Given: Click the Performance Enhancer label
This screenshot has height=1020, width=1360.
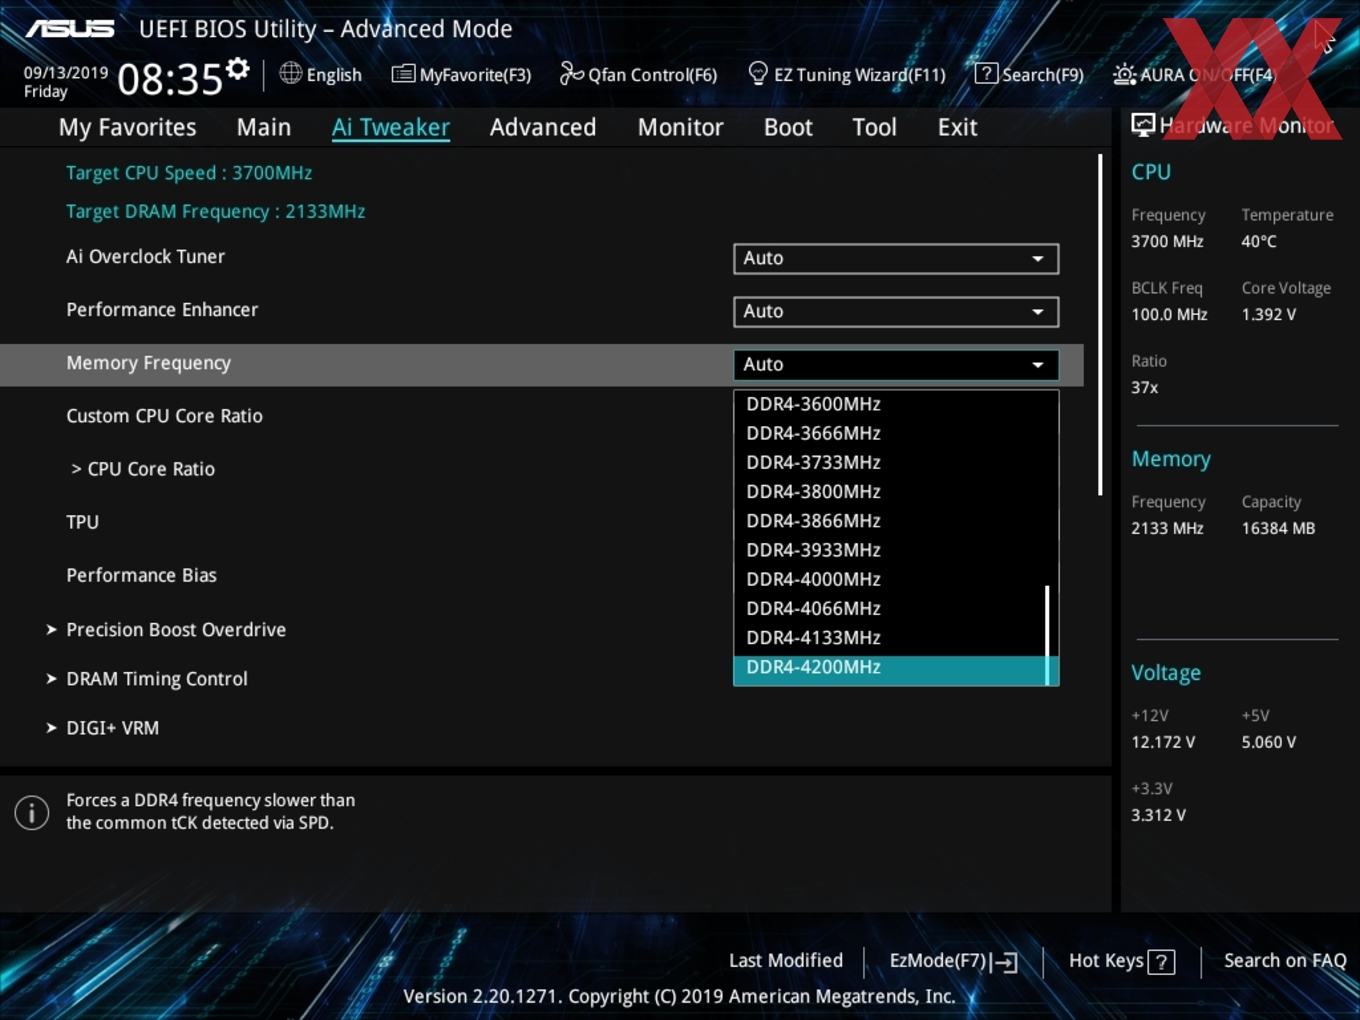Looking at the screenshot, I should [162, 309].
